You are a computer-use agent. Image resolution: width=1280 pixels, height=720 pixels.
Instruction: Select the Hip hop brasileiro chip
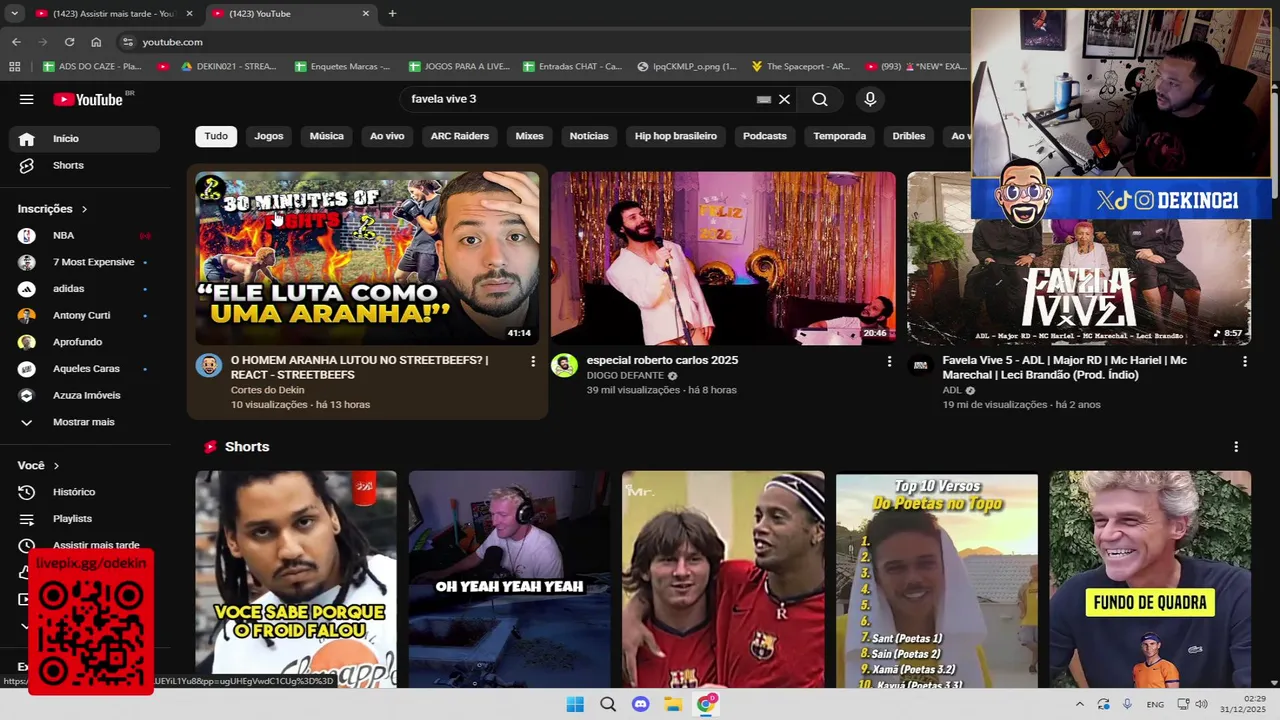coord(676,136)
